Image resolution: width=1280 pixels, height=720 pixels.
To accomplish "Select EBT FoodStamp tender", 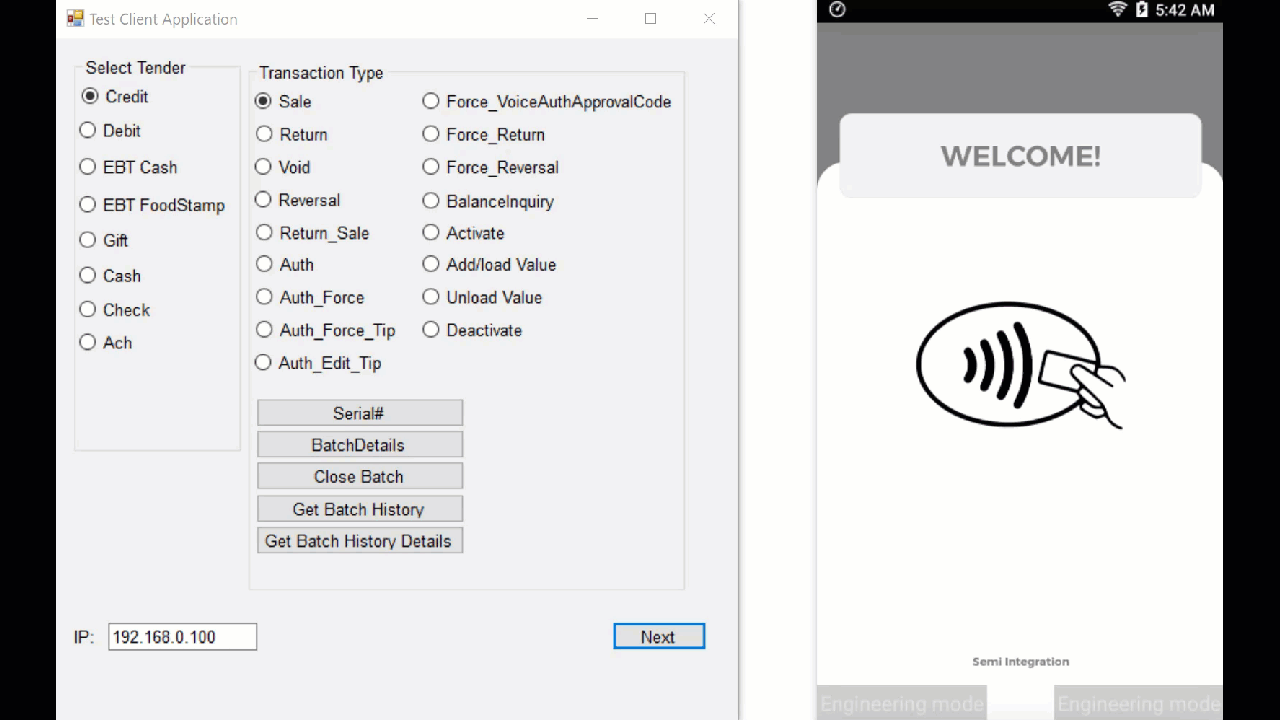I will [x=88, y=205].
